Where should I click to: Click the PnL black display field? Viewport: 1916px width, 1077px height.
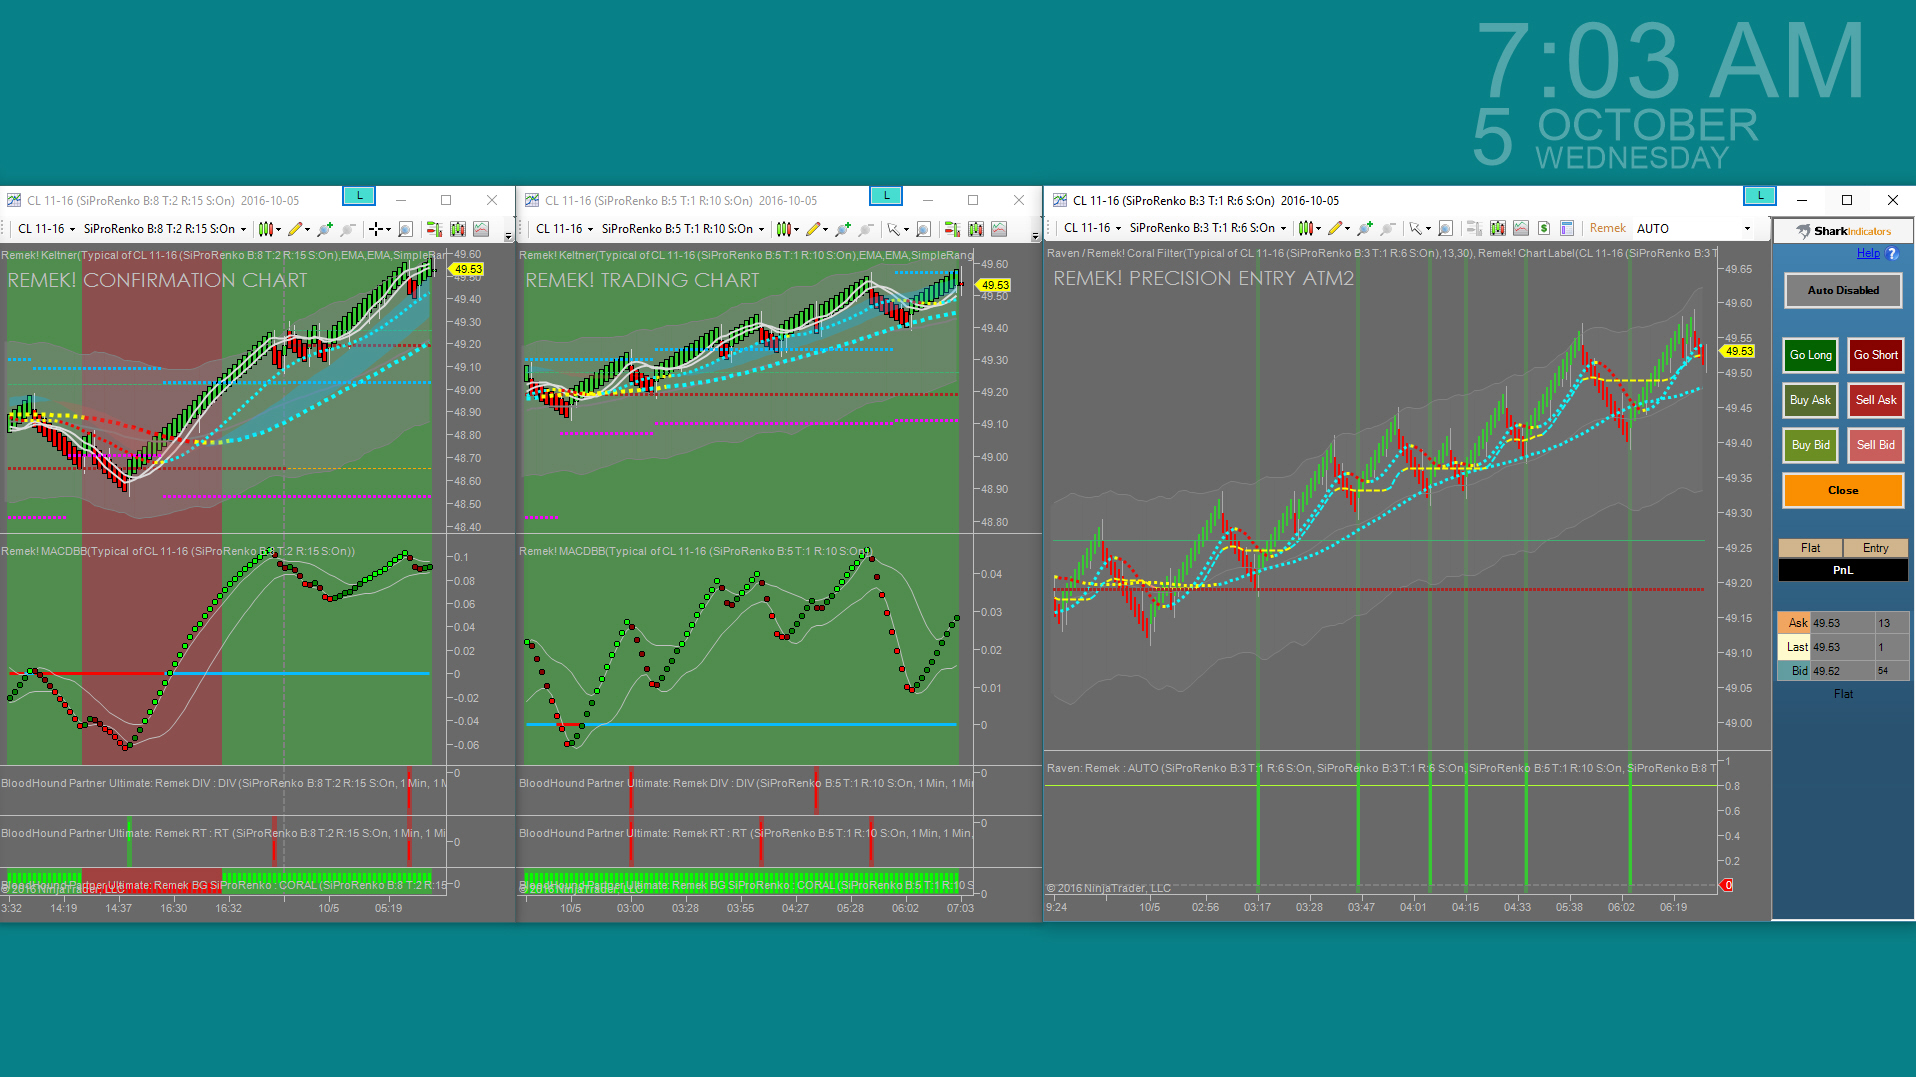pos(1843,570)
